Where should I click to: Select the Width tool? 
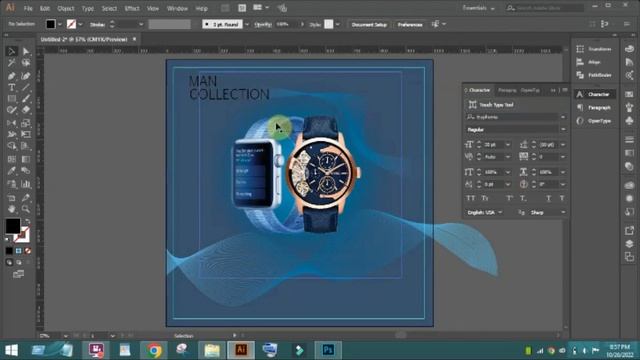[x=11, y=134]
